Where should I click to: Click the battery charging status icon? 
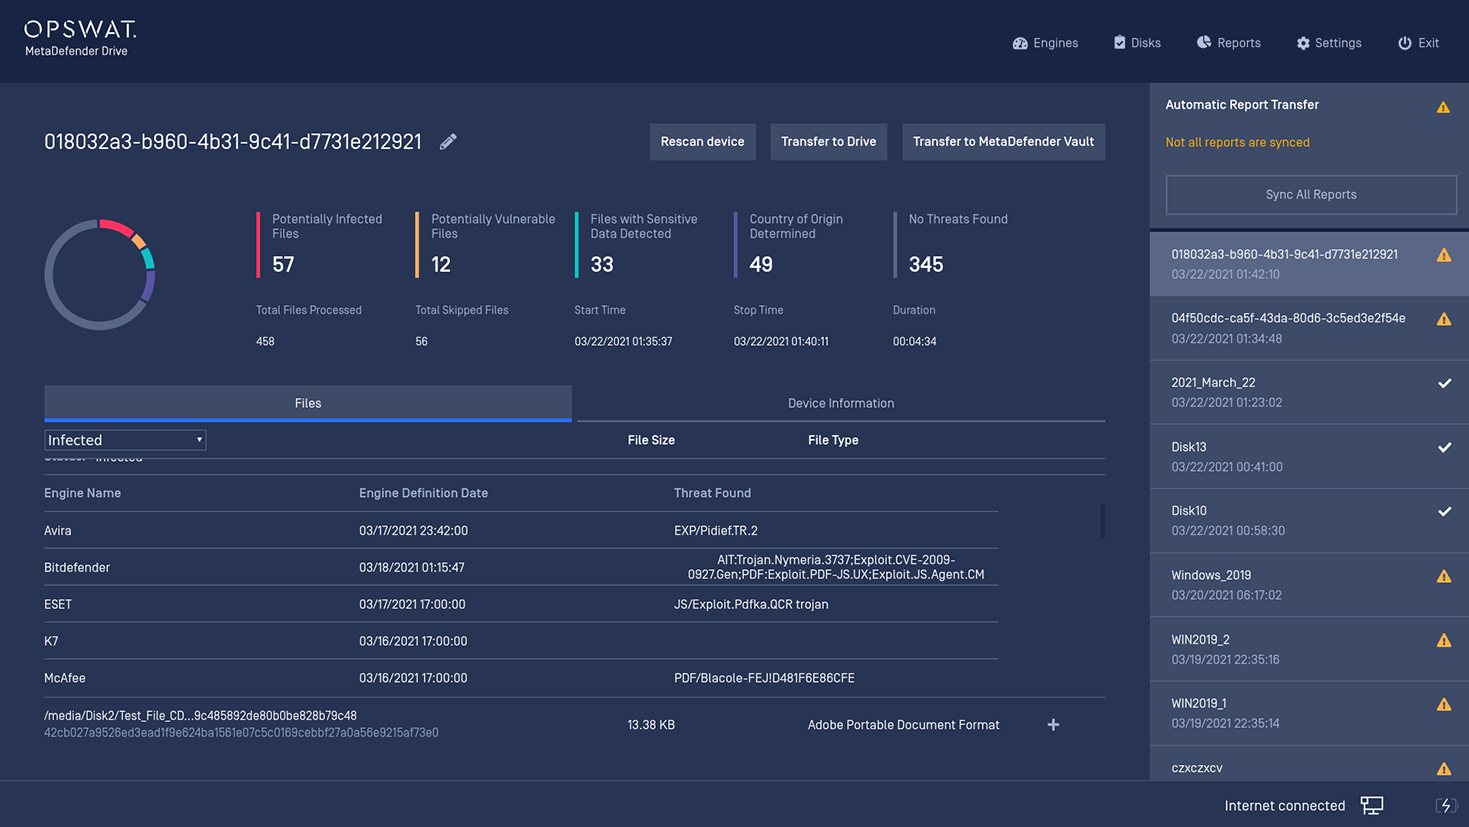coord(1446,806)
